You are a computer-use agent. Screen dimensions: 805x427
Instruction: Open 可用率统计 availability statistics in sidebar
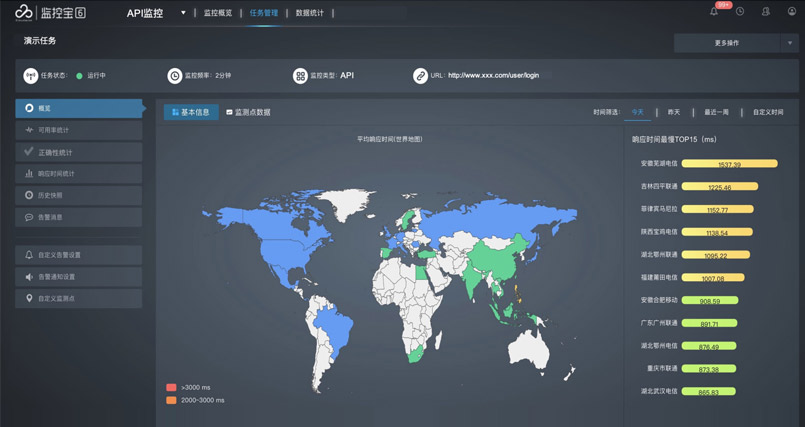(79, 130)
